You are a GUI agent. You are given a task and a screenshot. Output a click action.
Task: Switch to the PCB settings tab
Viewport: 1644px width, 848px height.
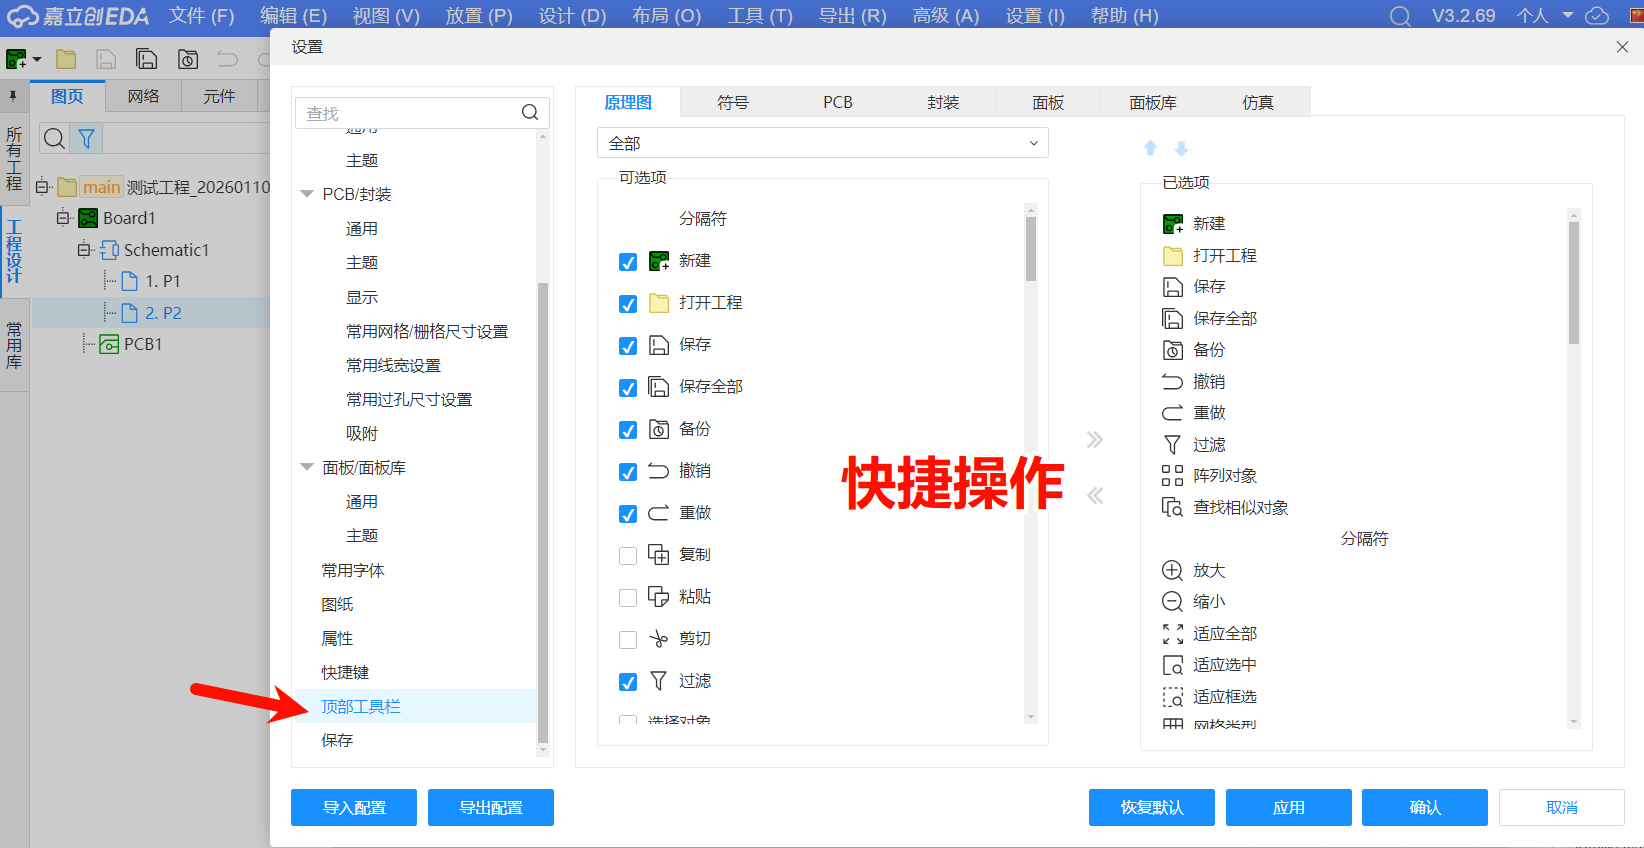(x=838, y=102)
